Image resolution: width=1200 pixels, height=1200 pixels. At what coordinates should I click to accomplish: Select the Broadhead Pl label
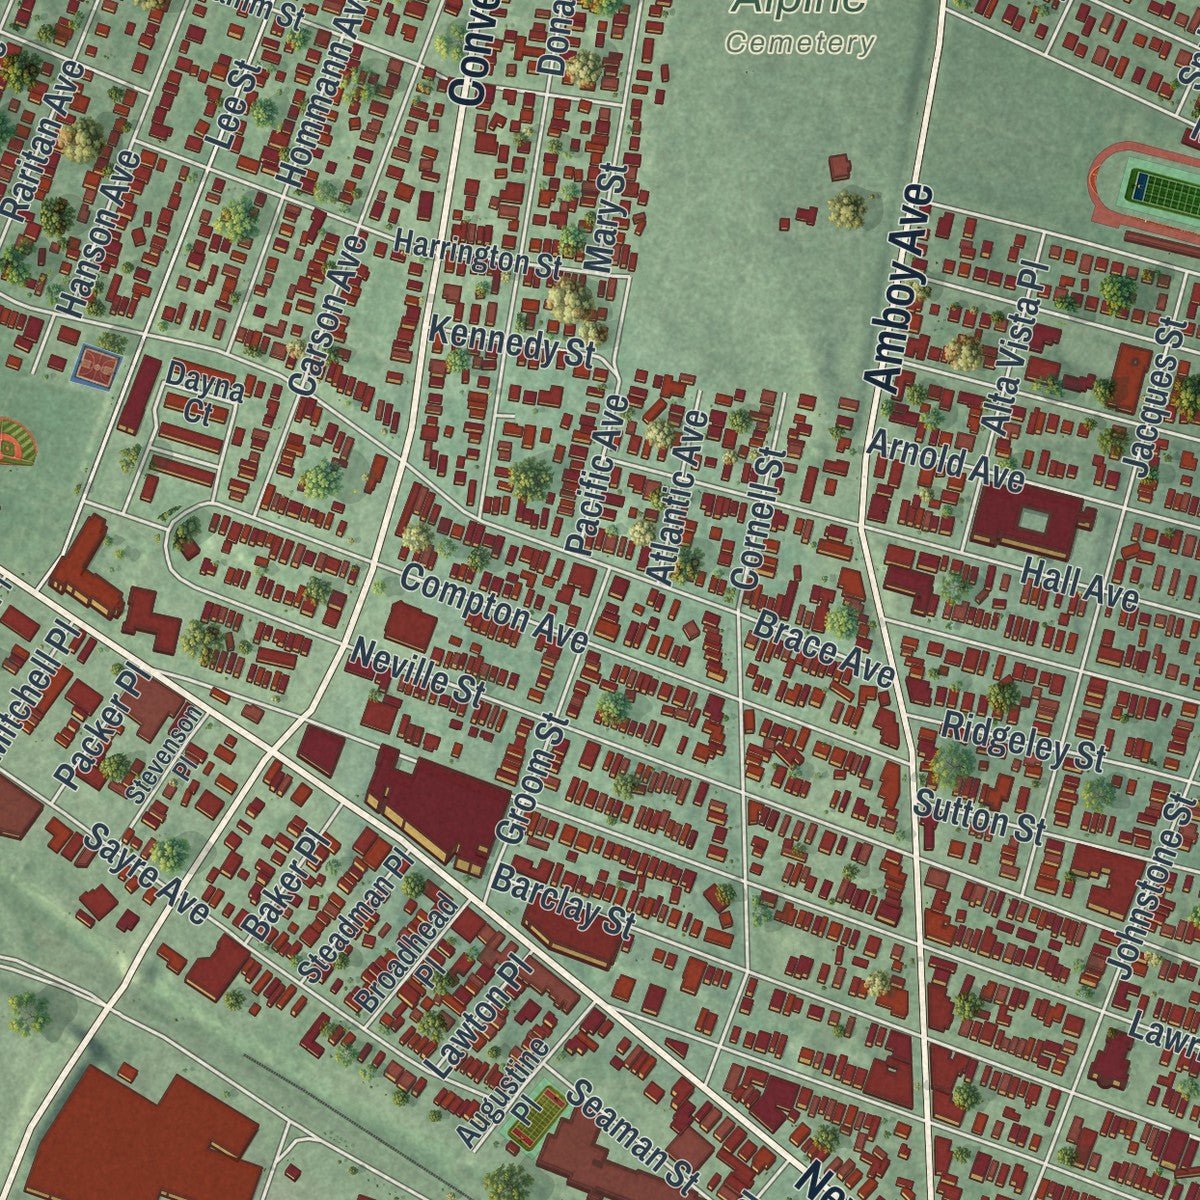[x=409, y=951]
